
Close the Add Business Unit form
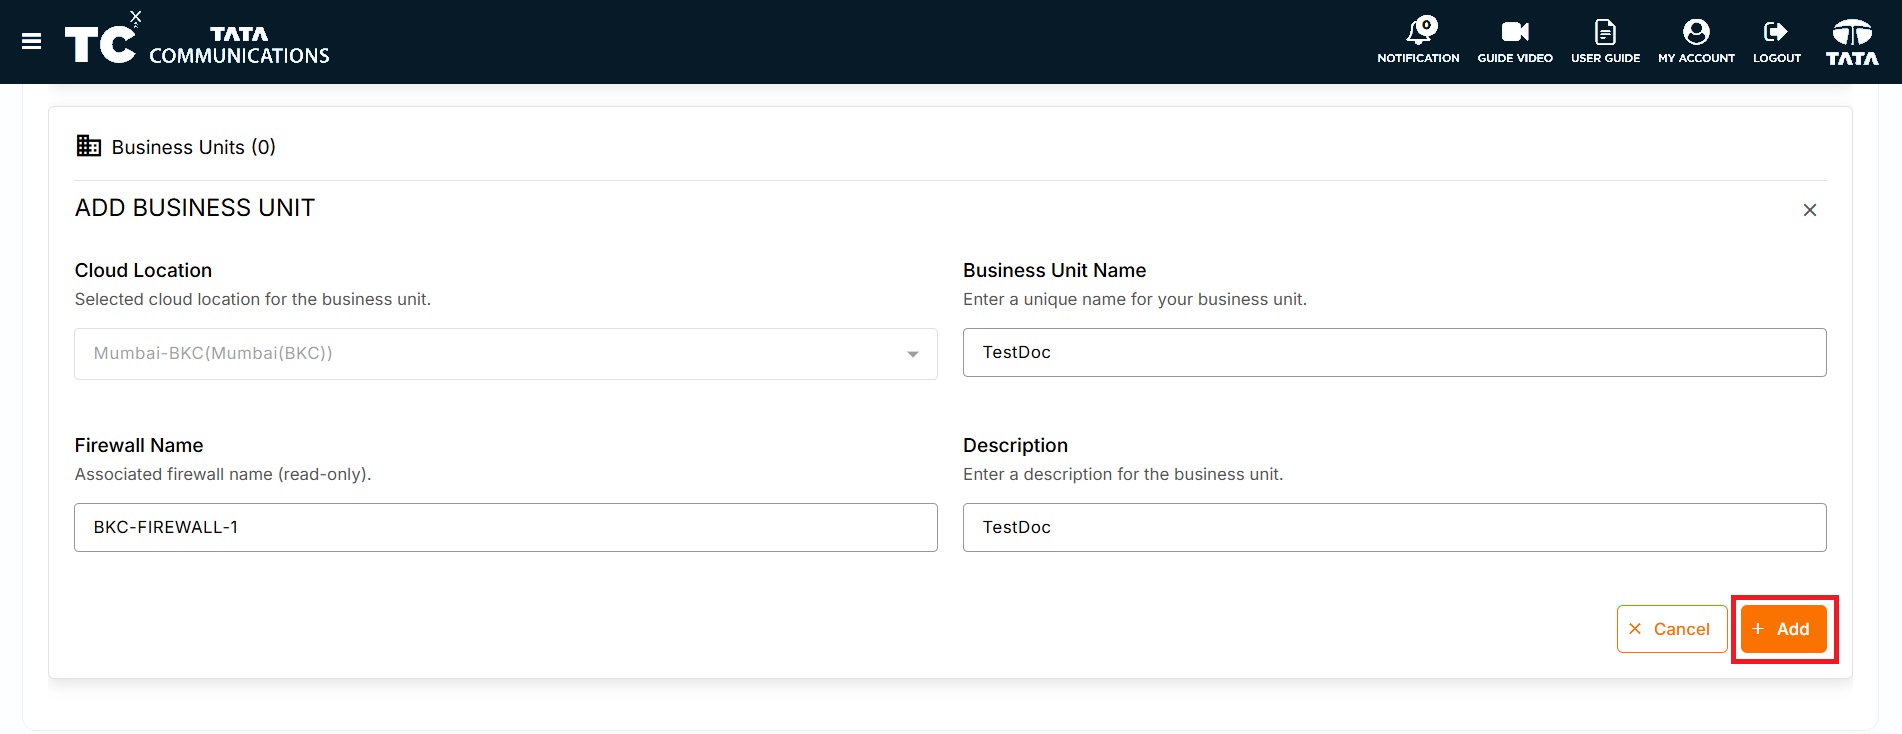coord(1809,210)
